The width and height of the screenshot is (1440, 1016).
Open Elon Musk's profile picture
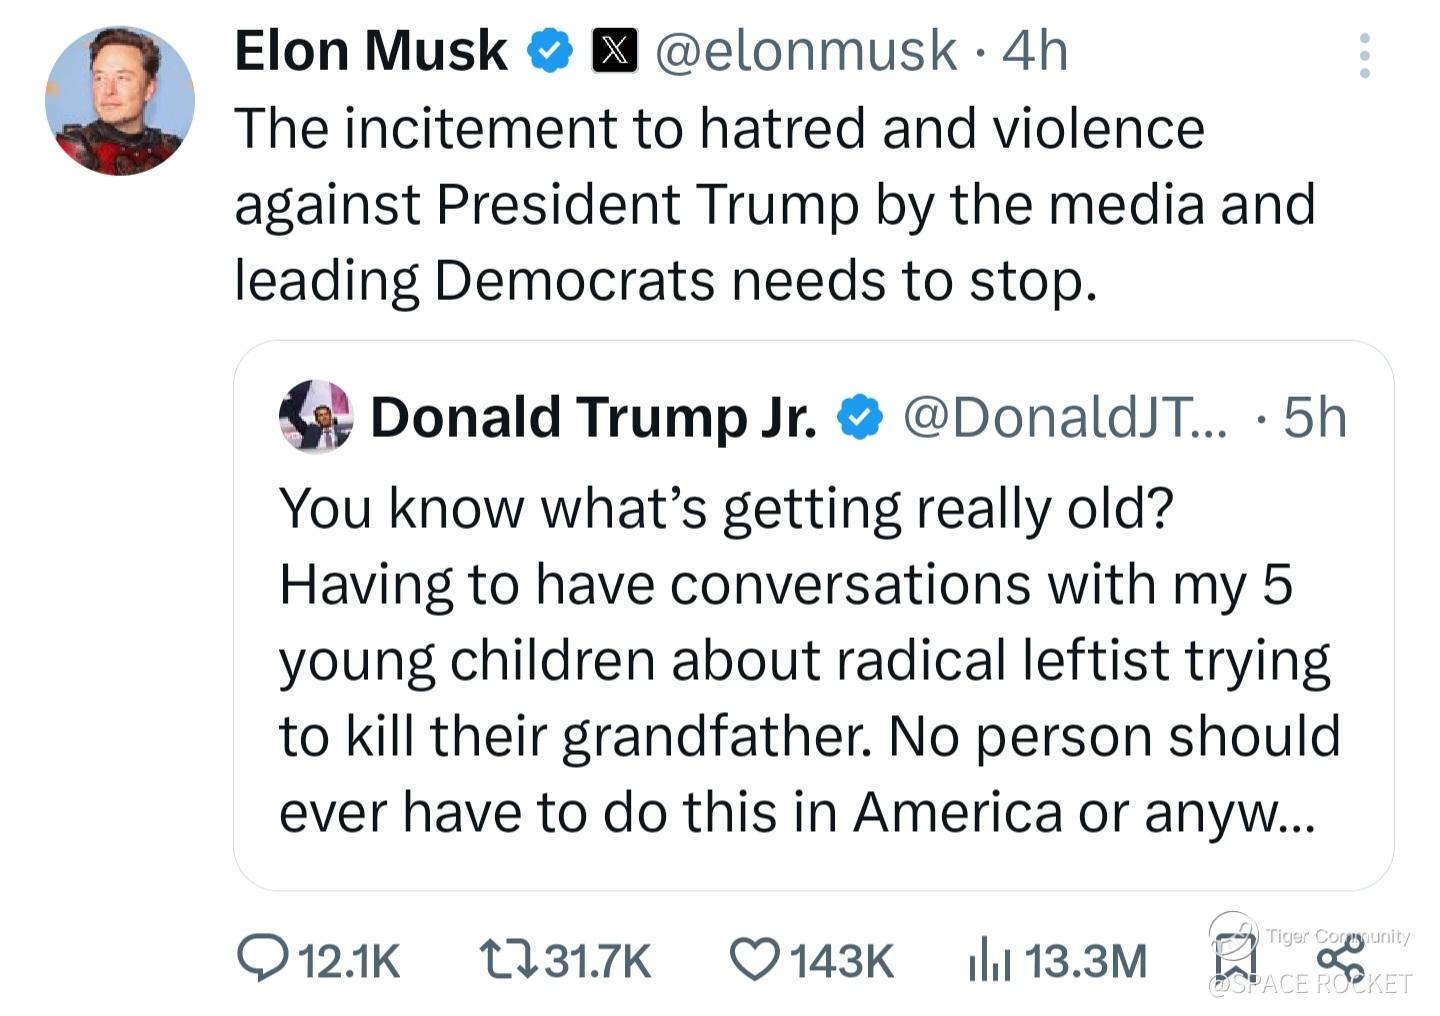(x=120, y=101)
